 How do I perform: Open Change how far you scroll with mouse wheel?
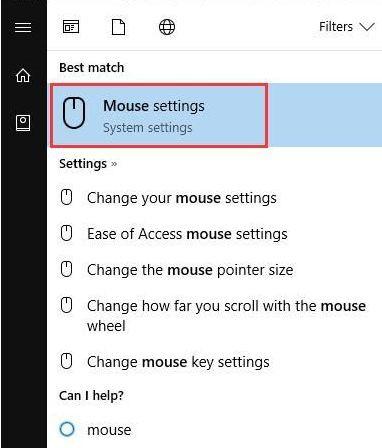215,315
